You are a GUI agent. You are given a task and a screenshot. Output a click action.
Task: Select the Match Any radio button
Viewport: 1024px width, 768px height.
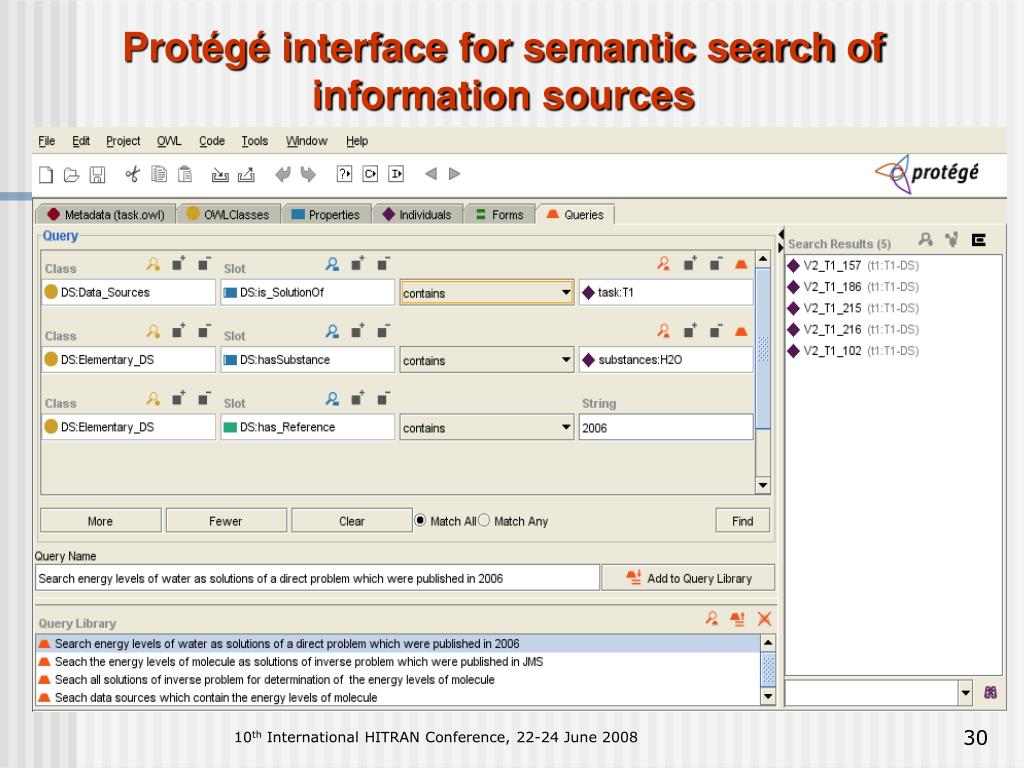[x=484, y=520]
